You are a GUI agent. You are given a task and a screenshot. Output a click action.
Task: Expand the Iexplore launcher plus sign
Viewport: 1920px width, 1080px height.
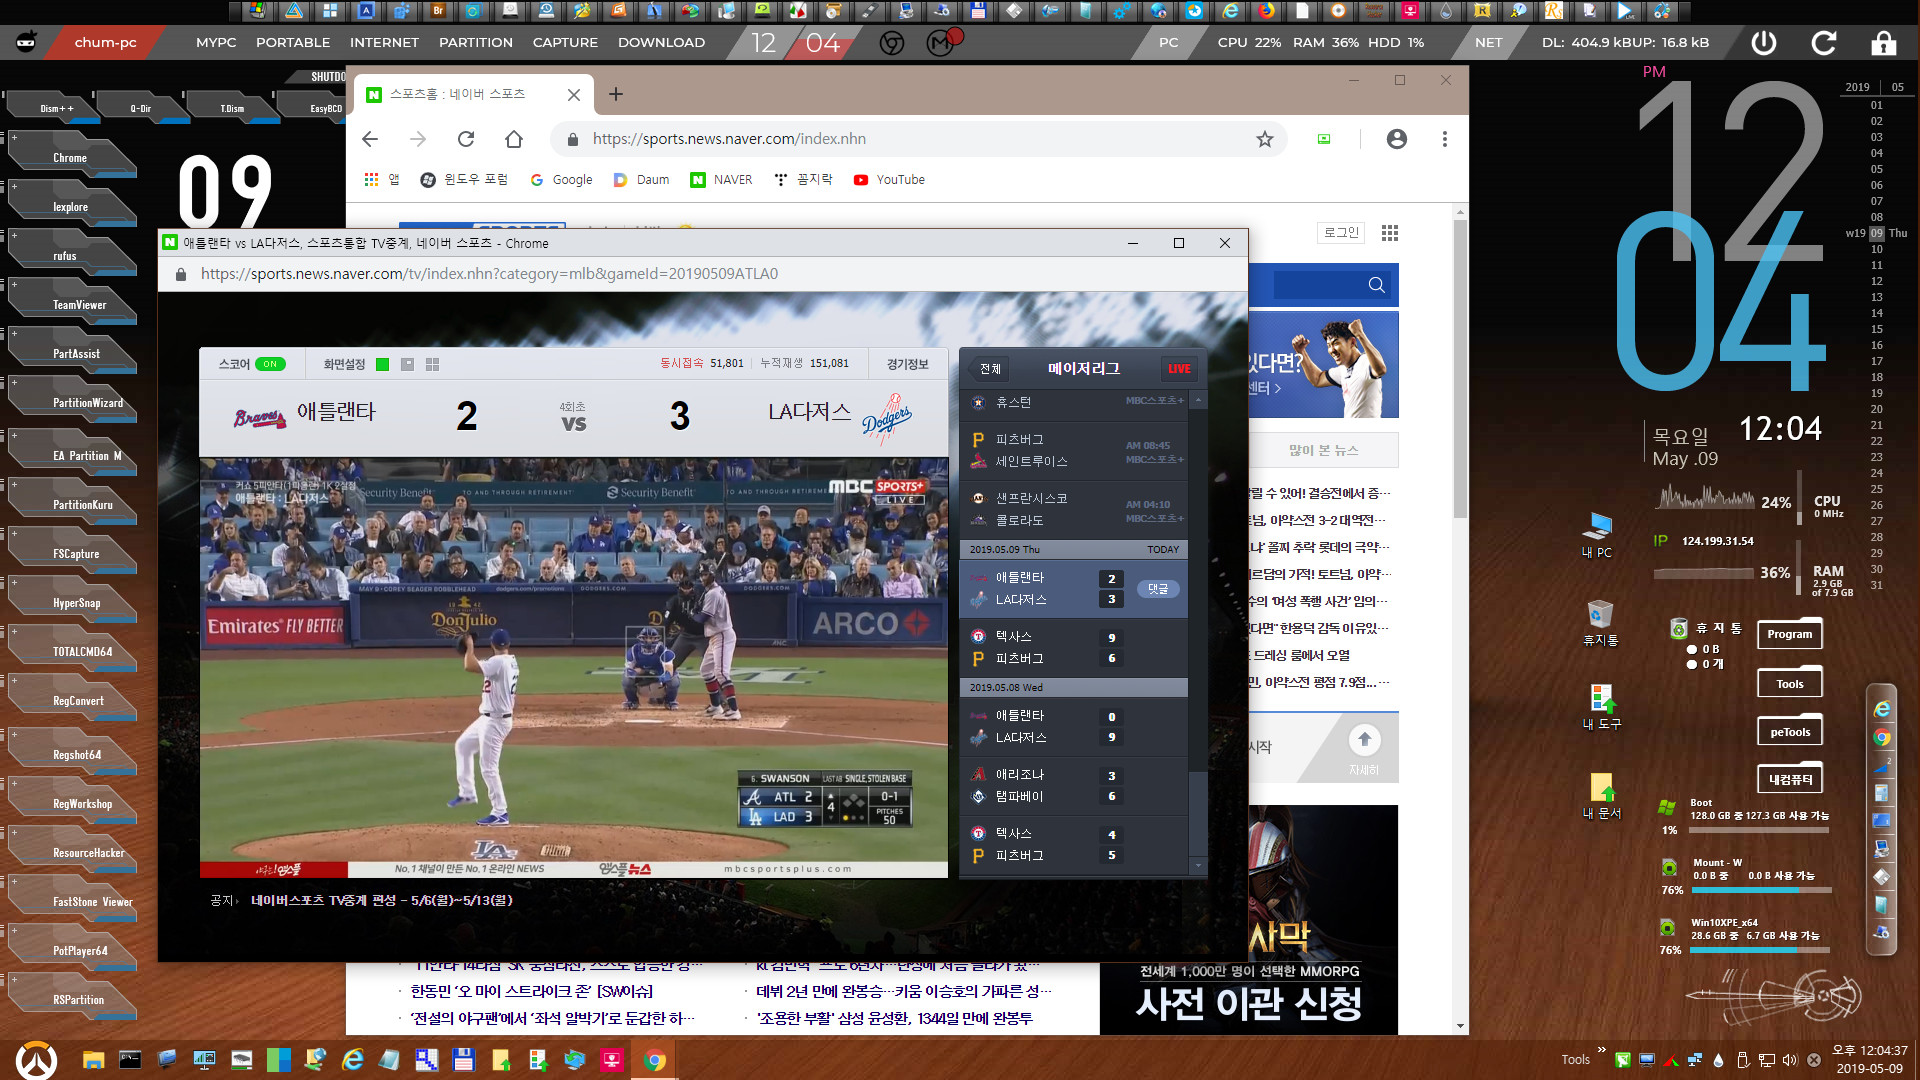pyautogui.click(x=14, y=187)
